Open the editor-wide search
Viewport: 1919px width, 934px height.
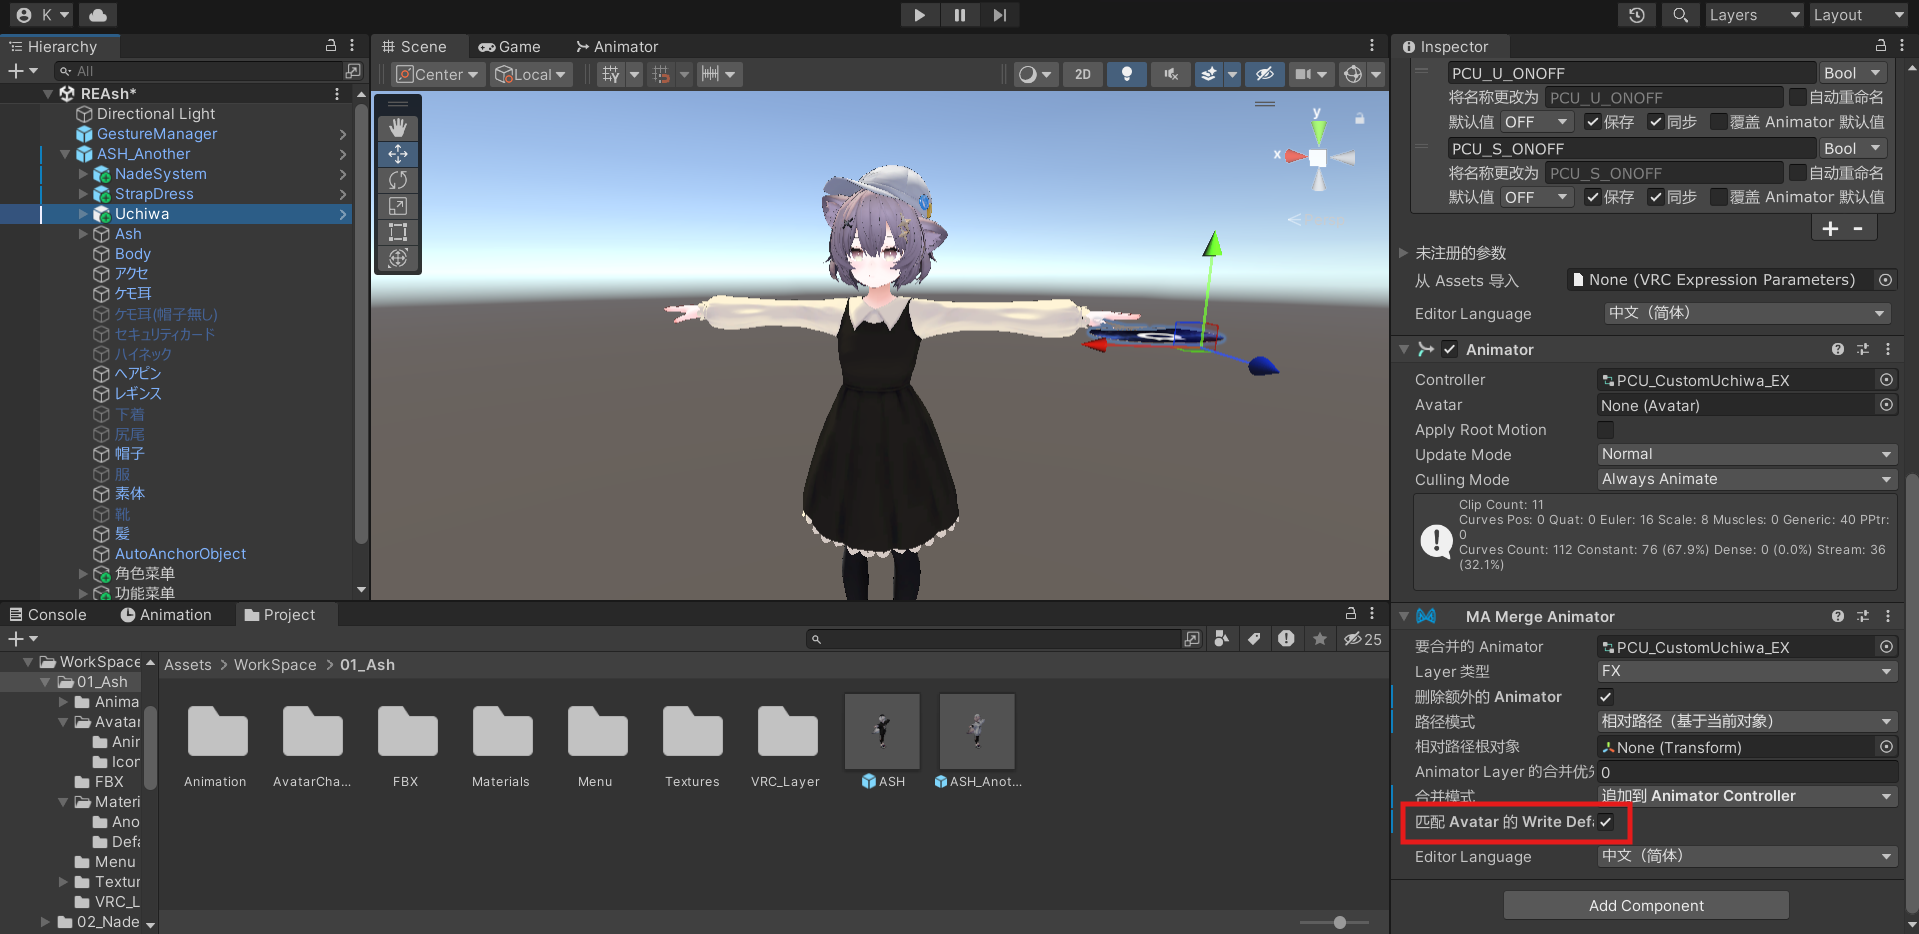(x=1680, y=15)
